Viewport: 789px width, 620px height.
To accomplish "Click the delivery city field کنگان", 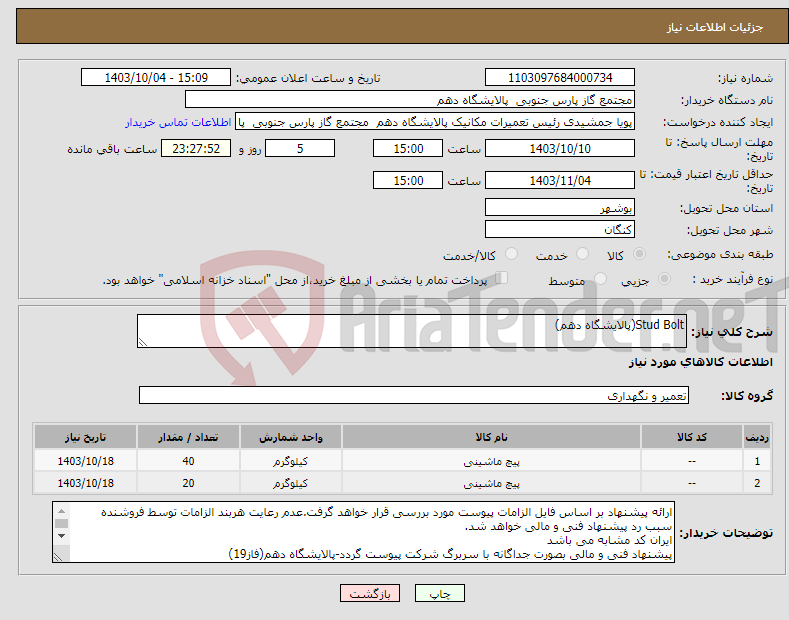I will click(x=560, y=229).
